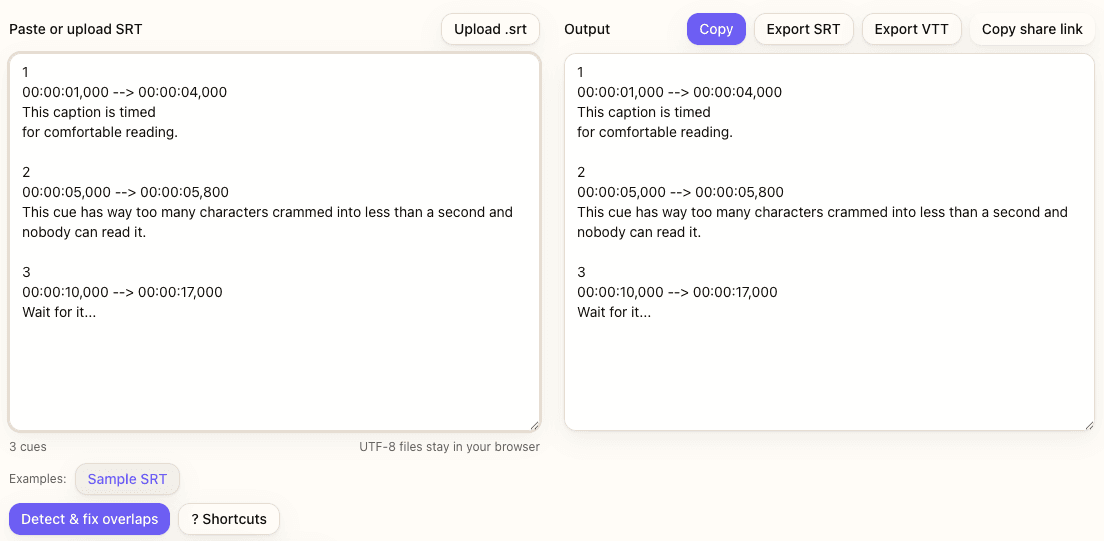The image size is (1104, 541).
Task: Click output timestamp 00:00:10,000 --> 00:00:17,000
Action: (677, 292)
